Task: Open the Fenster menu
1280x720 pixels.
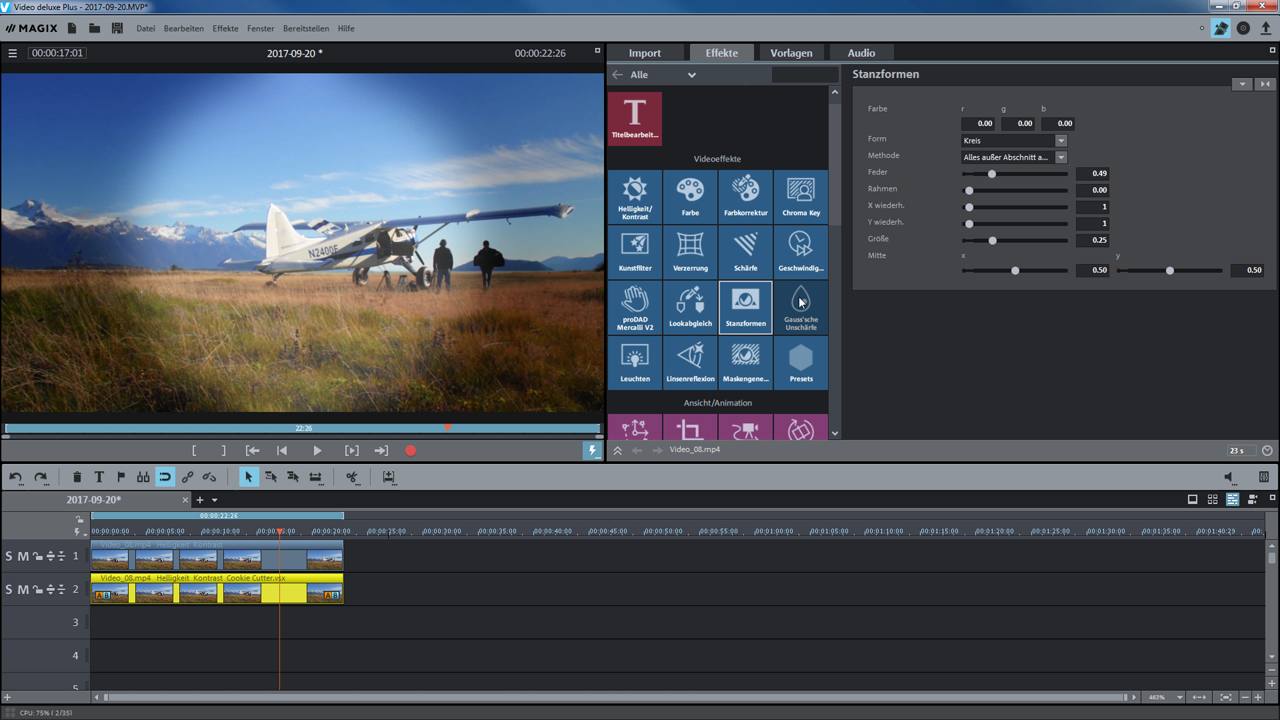Action: [261, 28]
